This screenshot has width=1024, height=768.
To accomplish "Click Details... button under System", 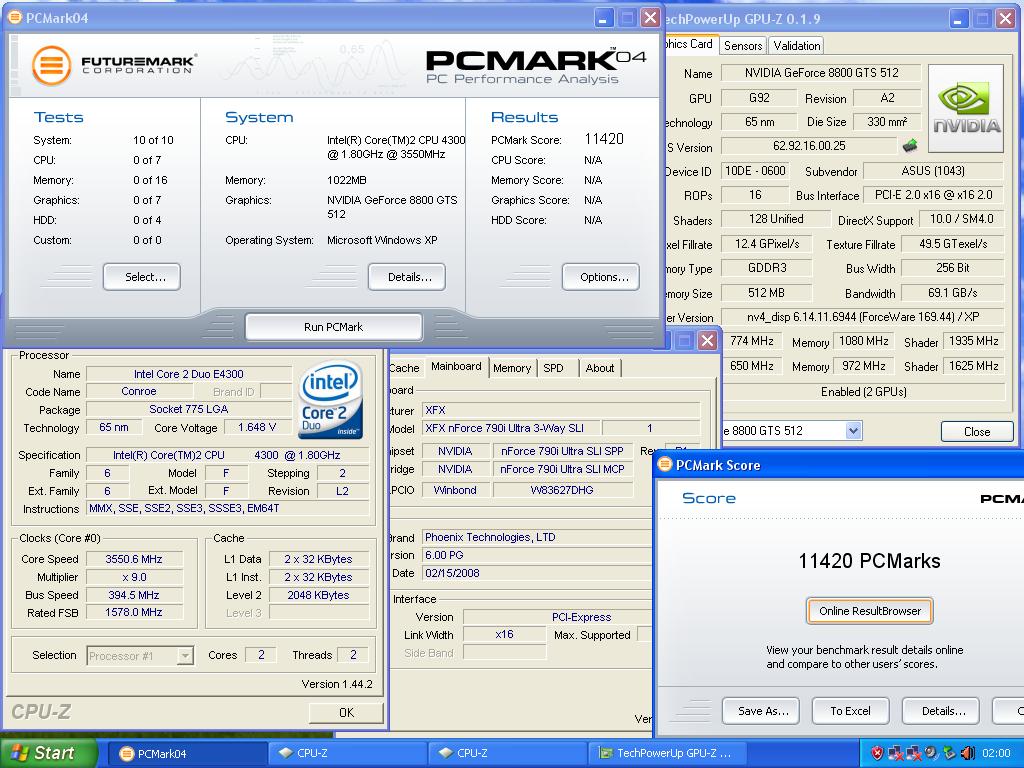I will point(407,277).
